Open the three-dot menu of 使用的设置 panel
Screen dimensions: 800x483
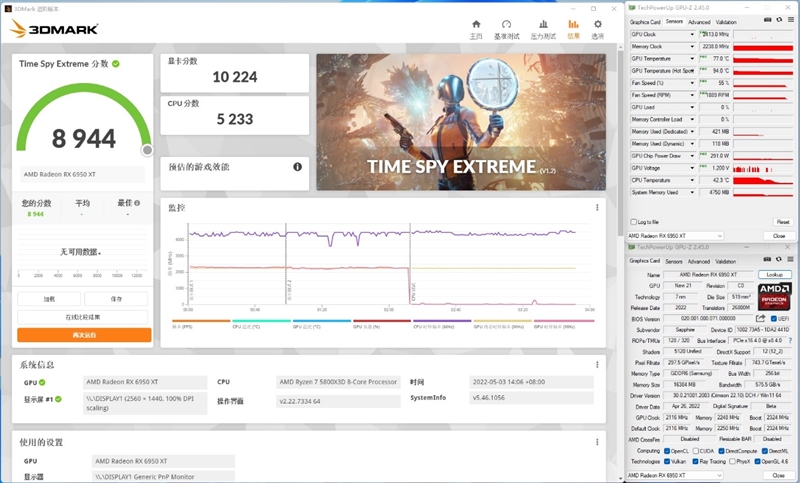click(597, 442)
